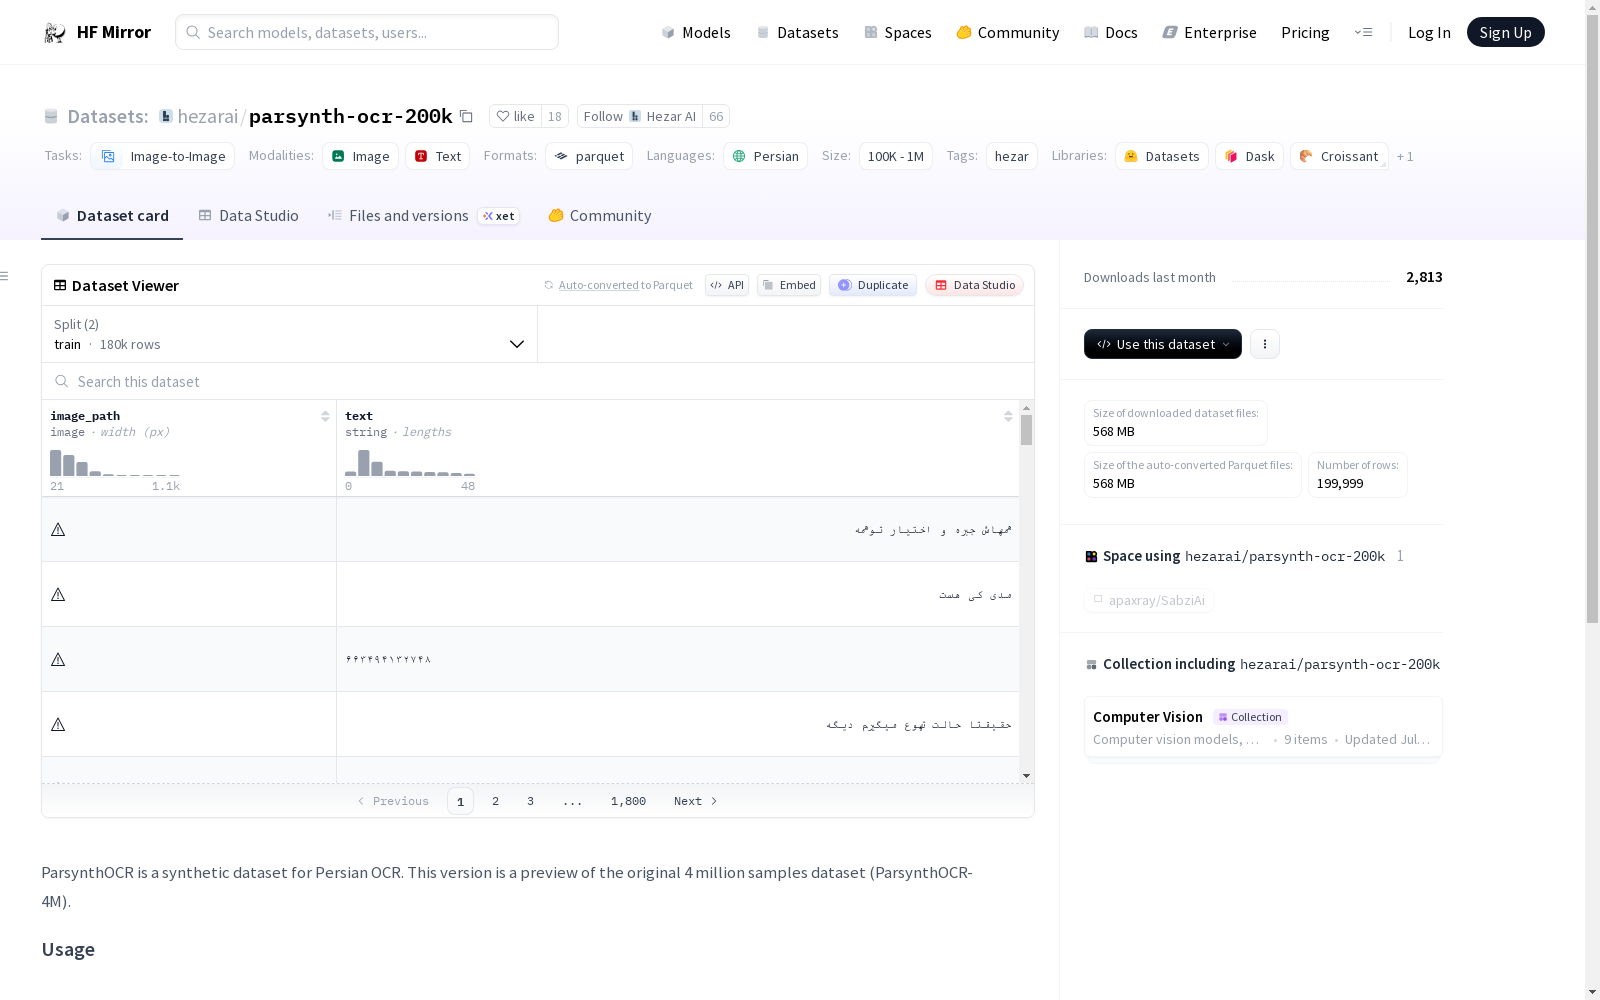Image resolution: width=1600 pixels, height=1000 pixels.
Task: Click the HF Mirror logo icon
Action: point(55,33)
